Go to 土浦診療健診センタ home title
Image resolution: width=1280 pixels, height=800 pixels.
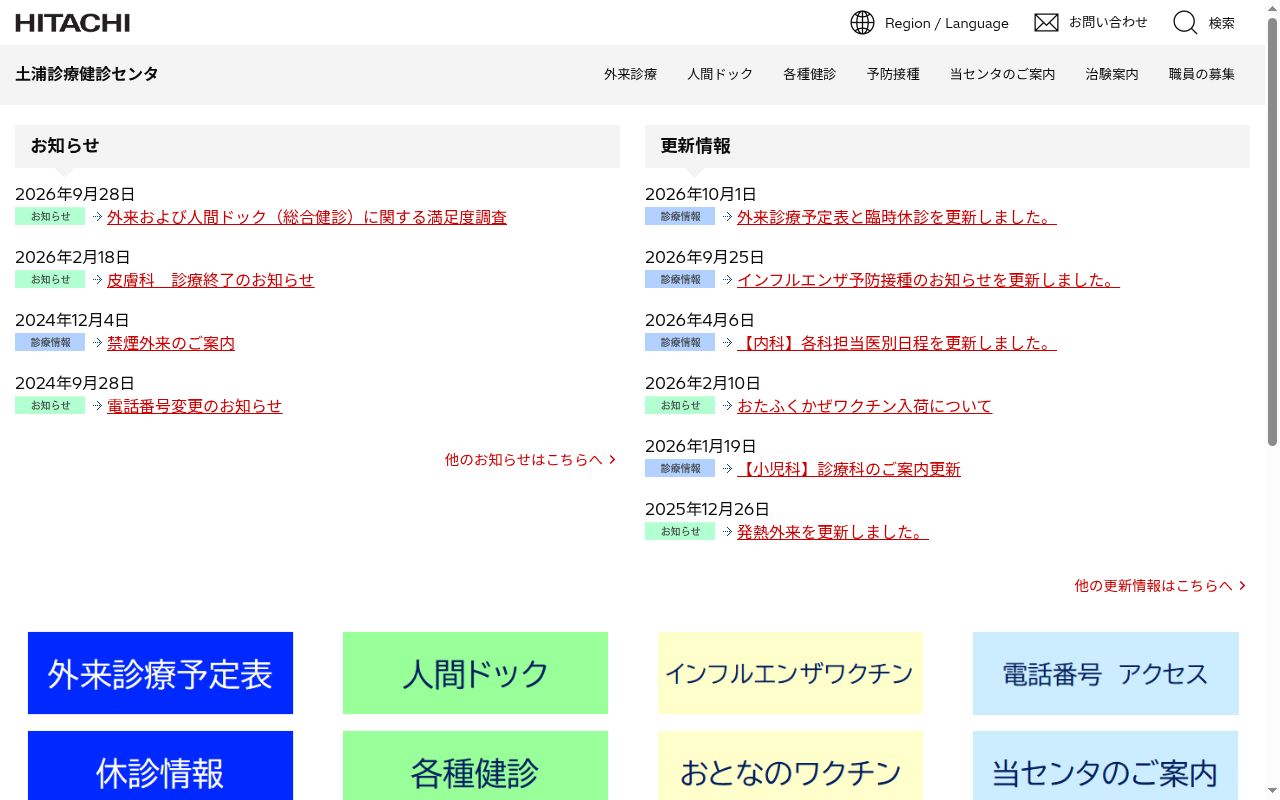pos(87,74)
